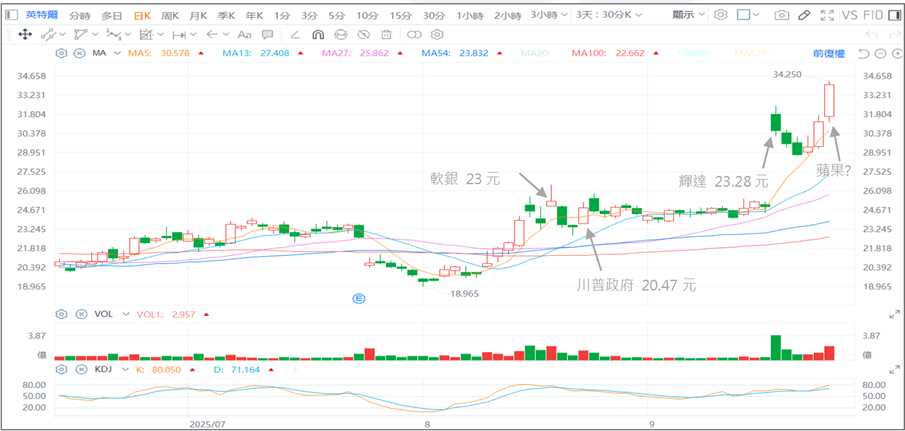This screenshot has width=905, height=431.
Task: Remove the KDJ indicator with X icon
Action: (81, 369)
